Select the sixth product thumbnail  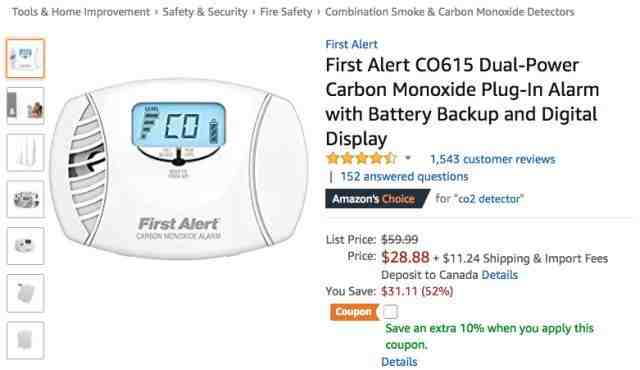click(25, 293)
